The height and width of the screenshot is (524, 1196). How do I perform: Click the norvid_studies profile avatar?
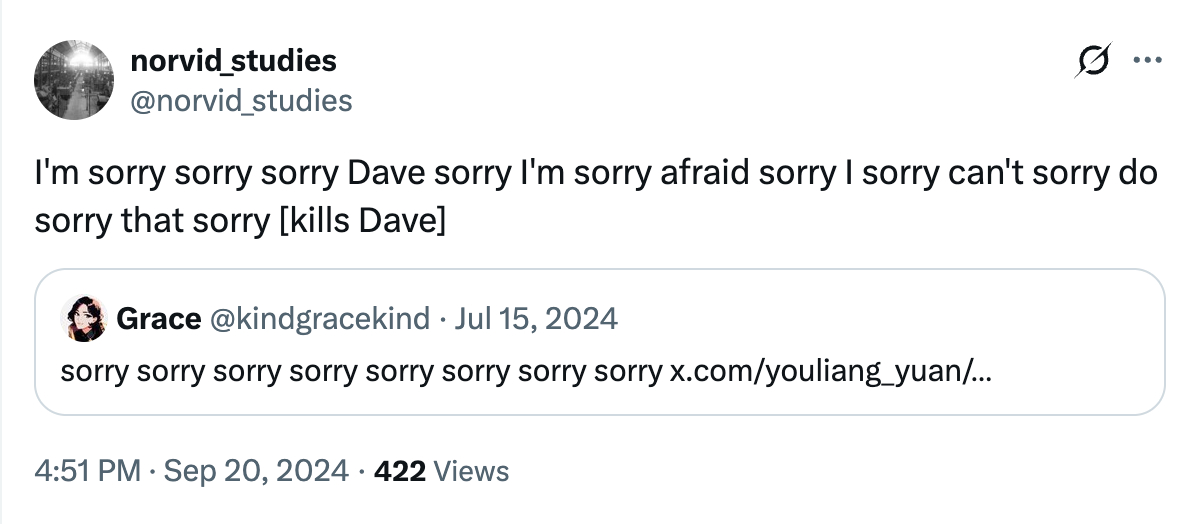click(74, 80)
